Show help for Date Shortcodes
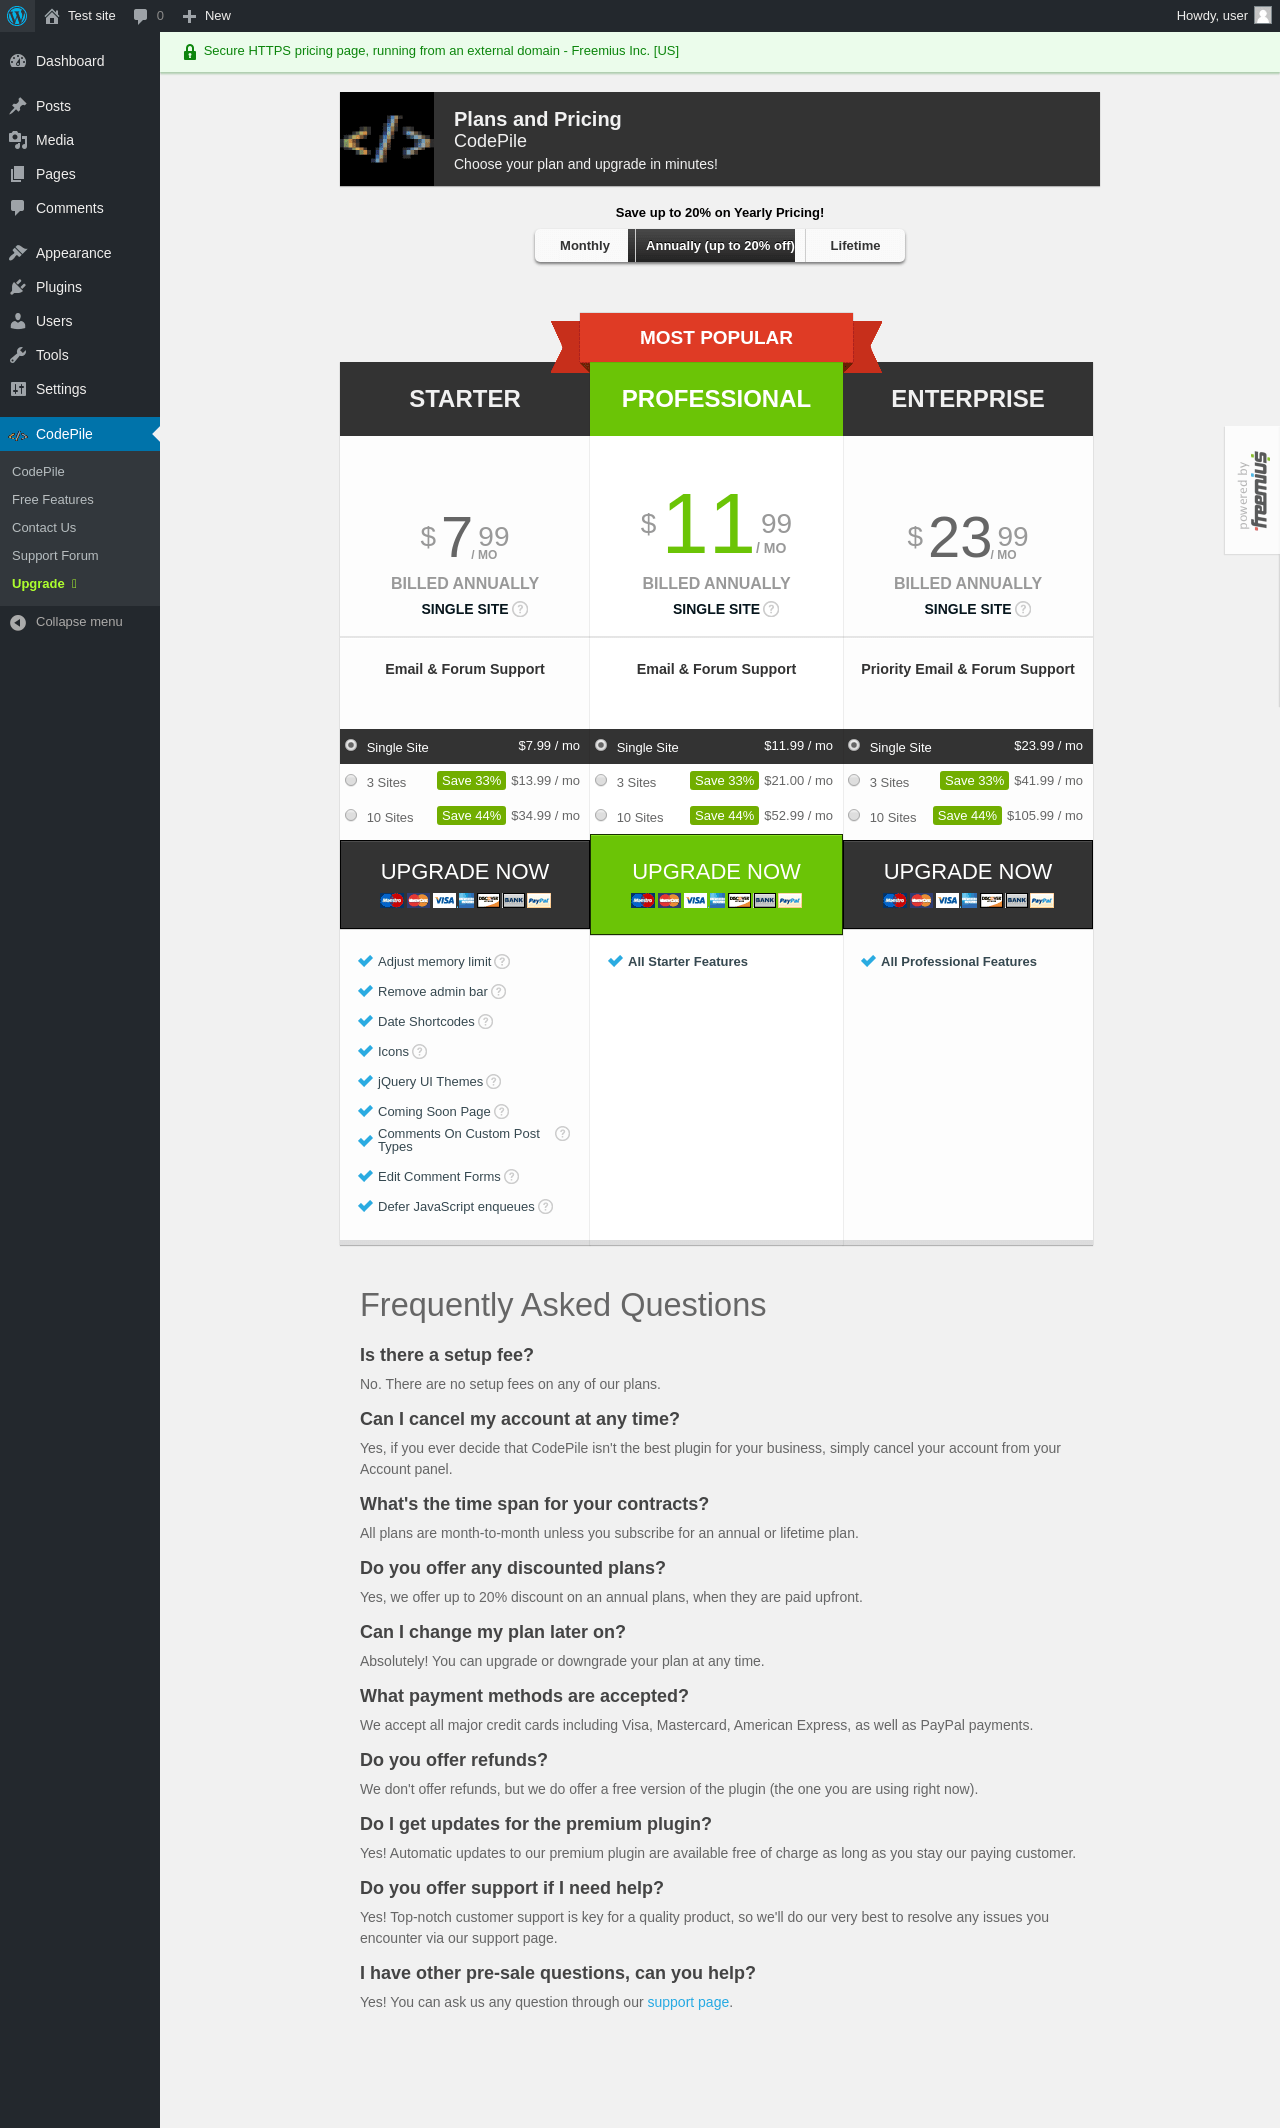This screenshot has width=1280, height=2128. (x=486, y=1022)
